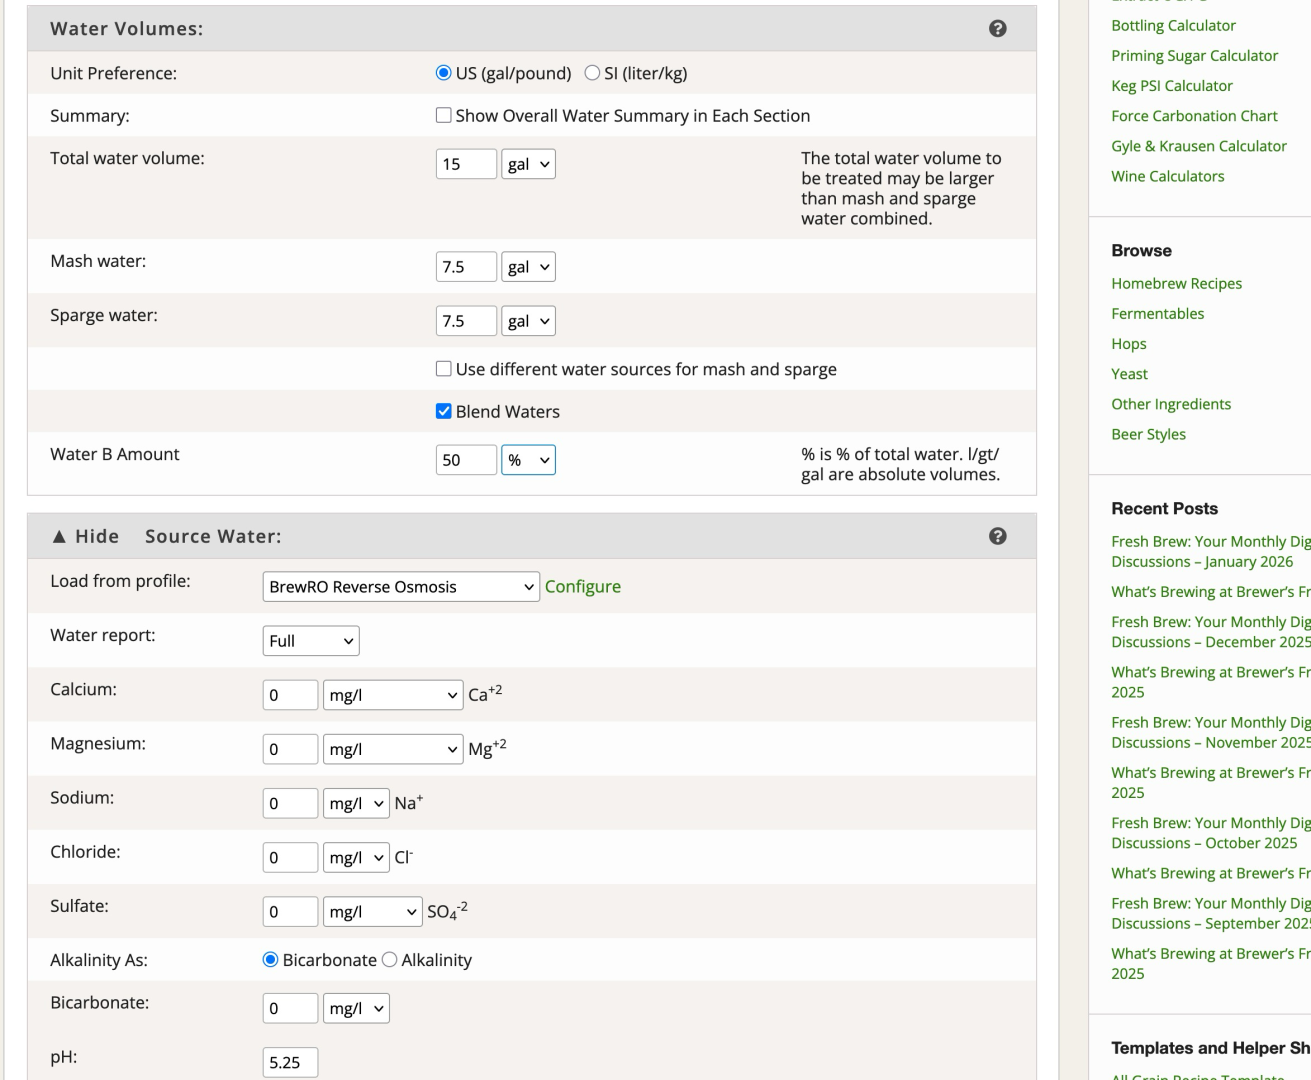
Task: Open the Load from profile dropdown
Action: click(x=401, y=587)
